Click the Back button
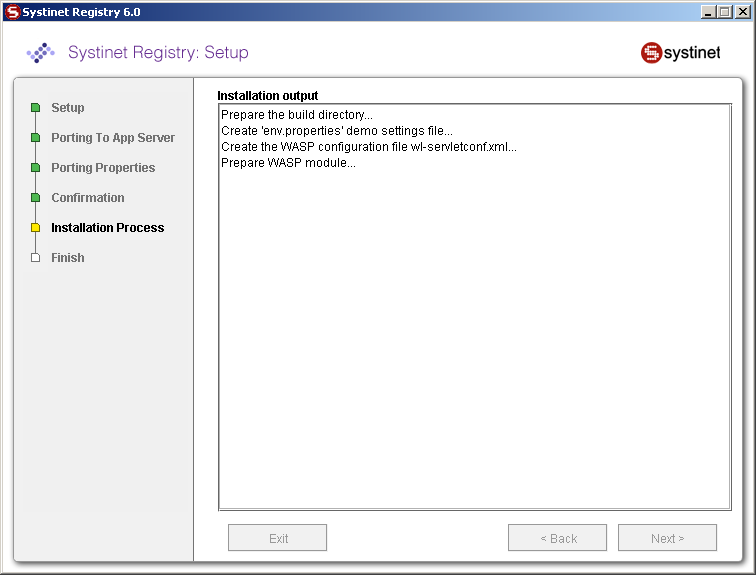The height and width of the screenshot is (575, 756). tap(557, 537)
